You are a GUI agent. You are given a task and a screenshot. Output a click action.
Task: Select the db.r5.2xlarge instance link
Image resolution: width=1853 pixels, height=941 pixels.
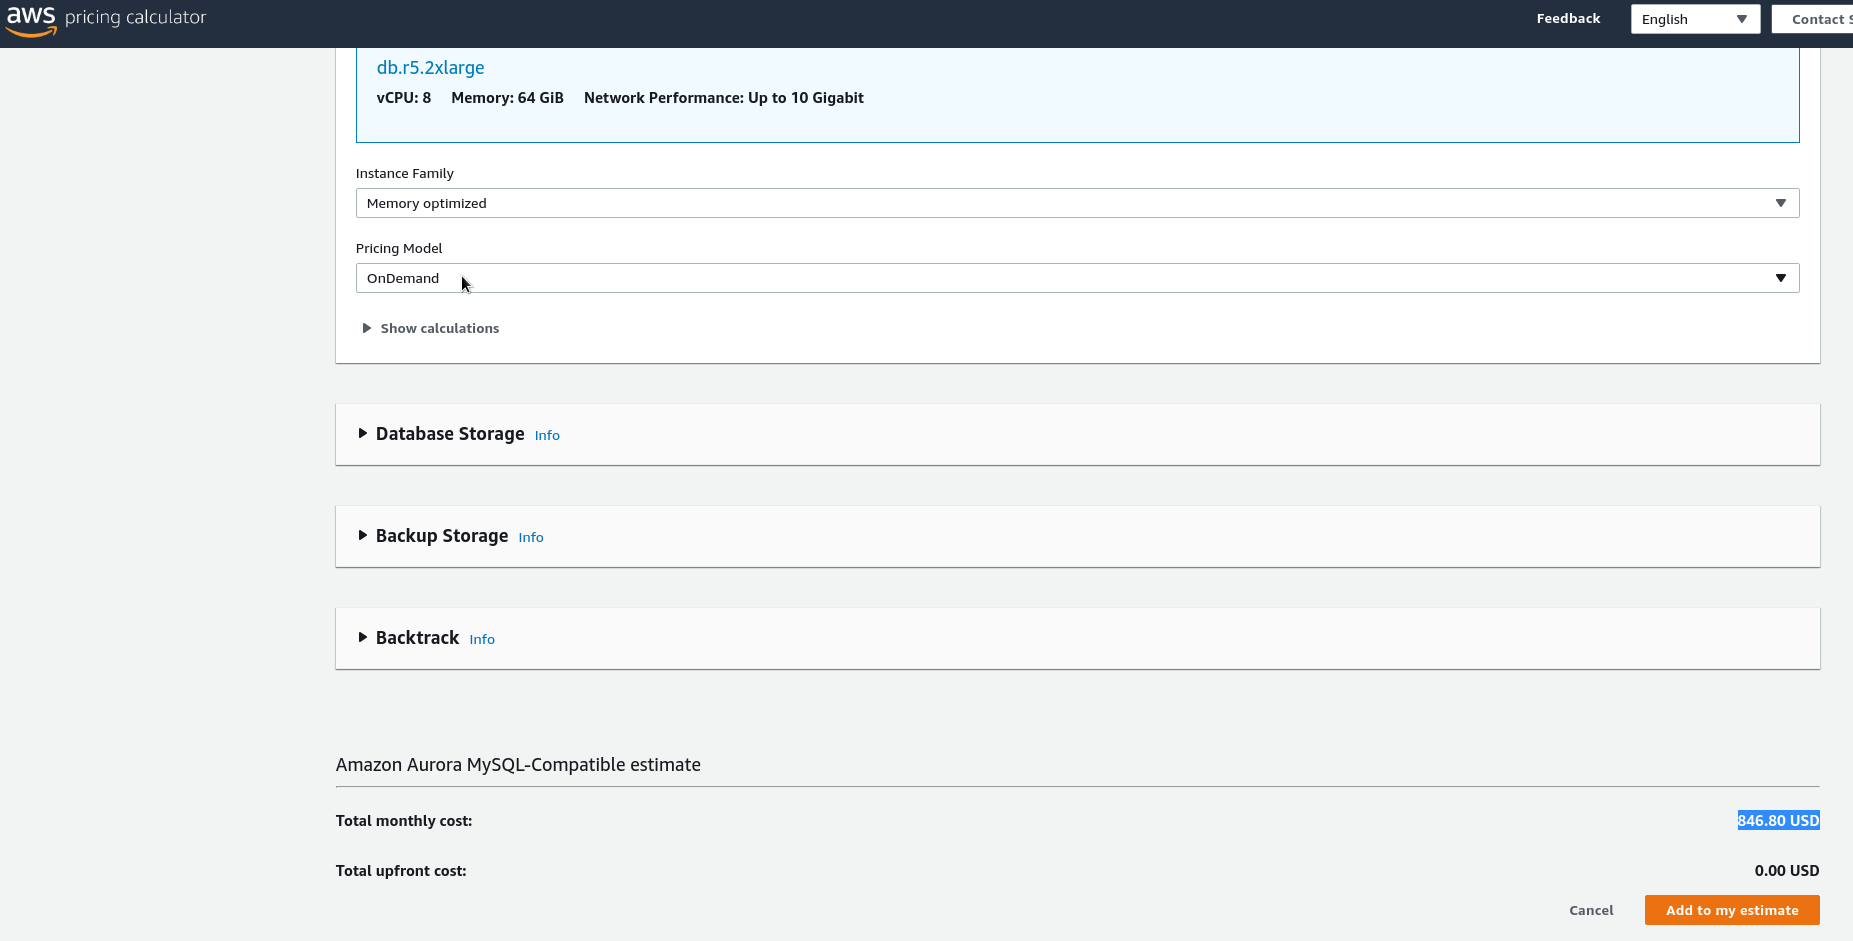click(430, 68)
